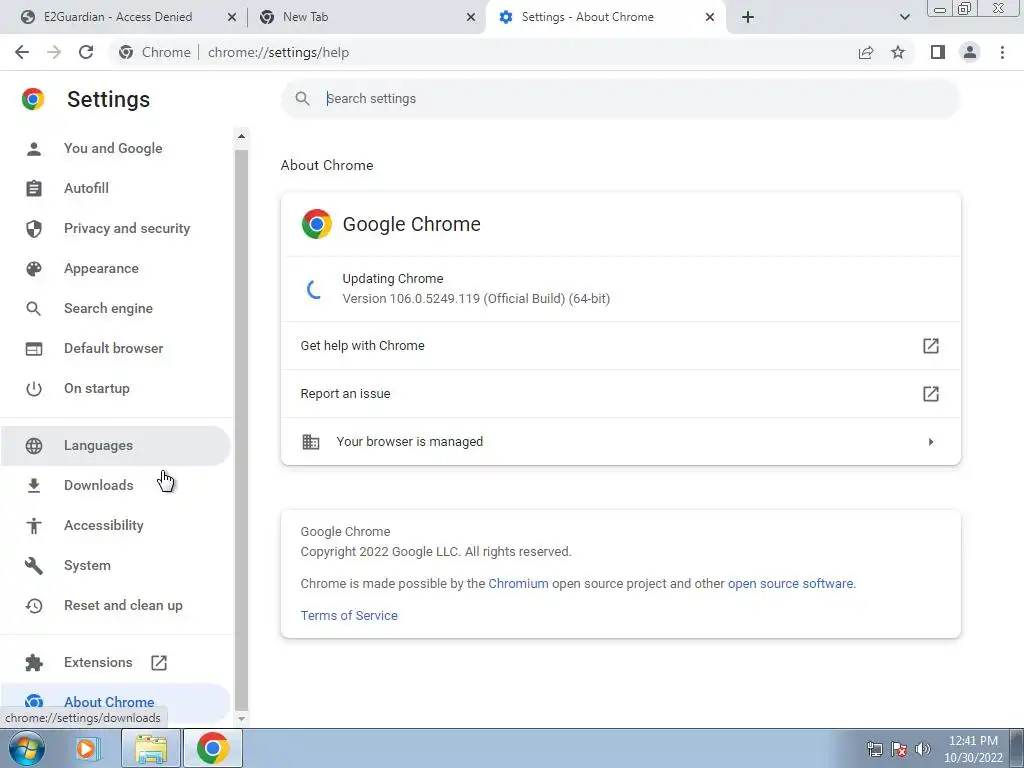Click the download arrow icon beside Downloads

33,486
